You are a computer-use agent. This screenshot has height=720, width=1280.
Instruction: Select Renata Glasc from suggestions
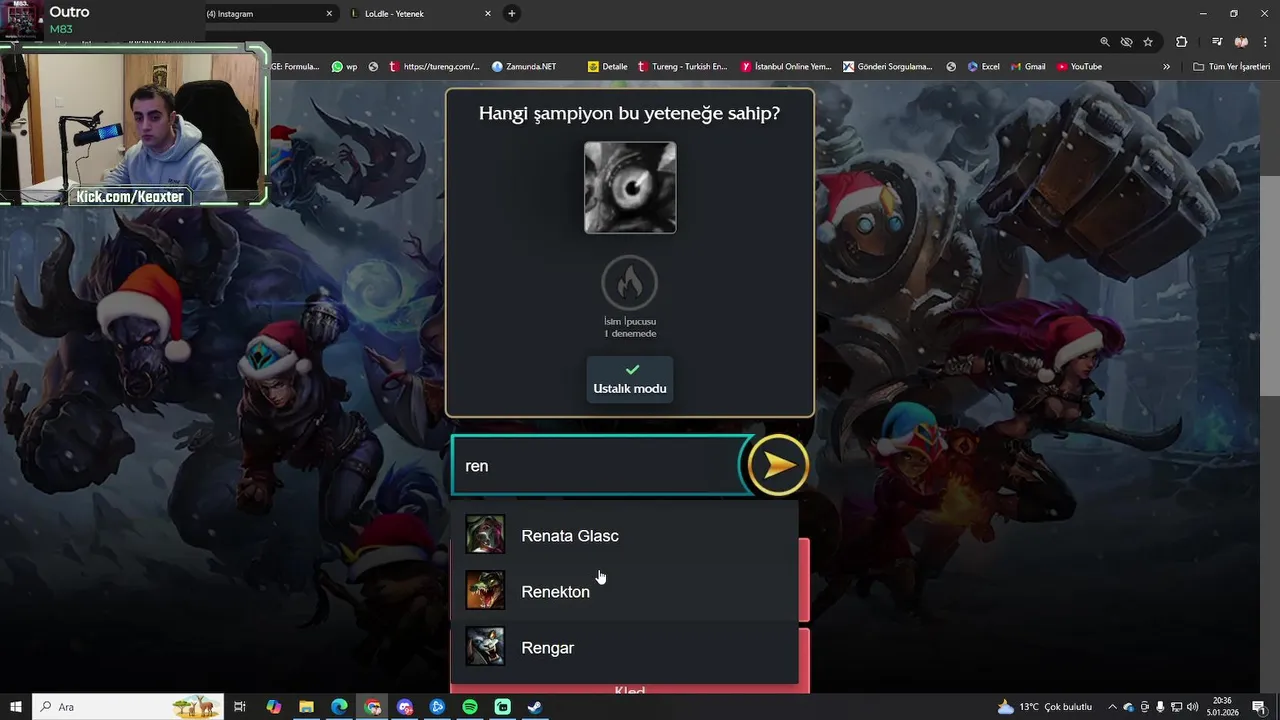(x=625, y=536)
